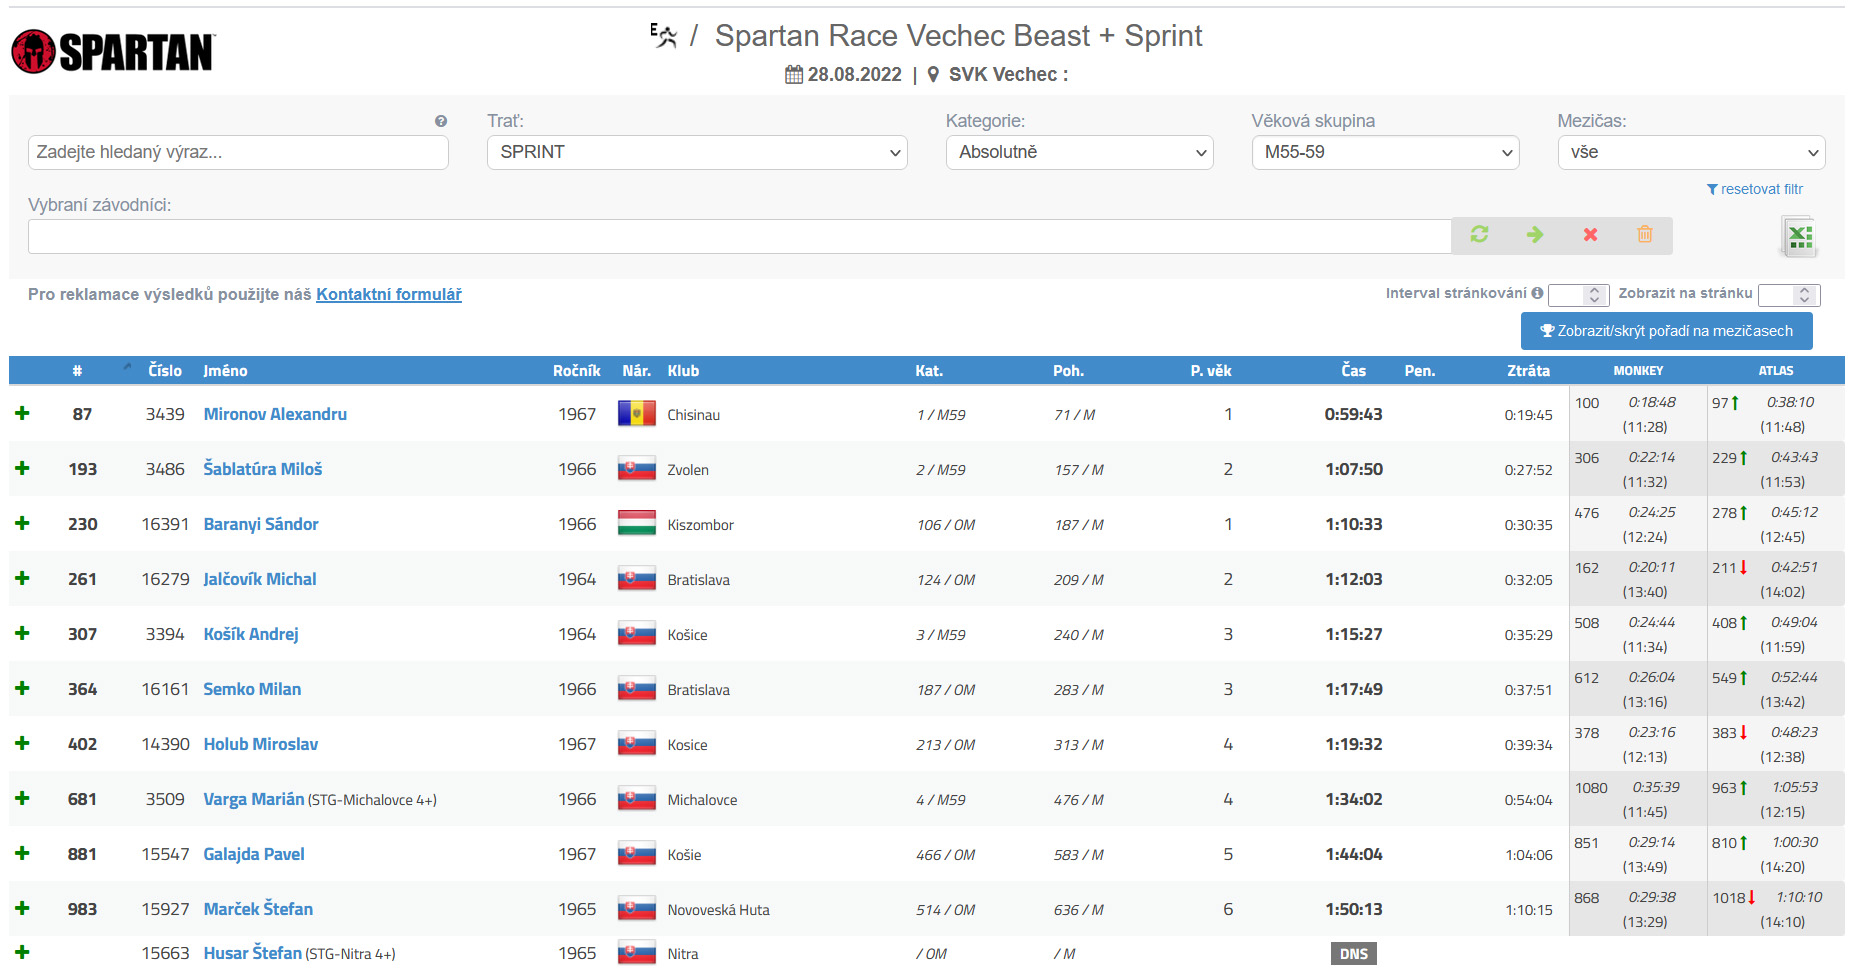
Task: Add Husar Štefan with green plus
Action: click(x=22, y=952)
